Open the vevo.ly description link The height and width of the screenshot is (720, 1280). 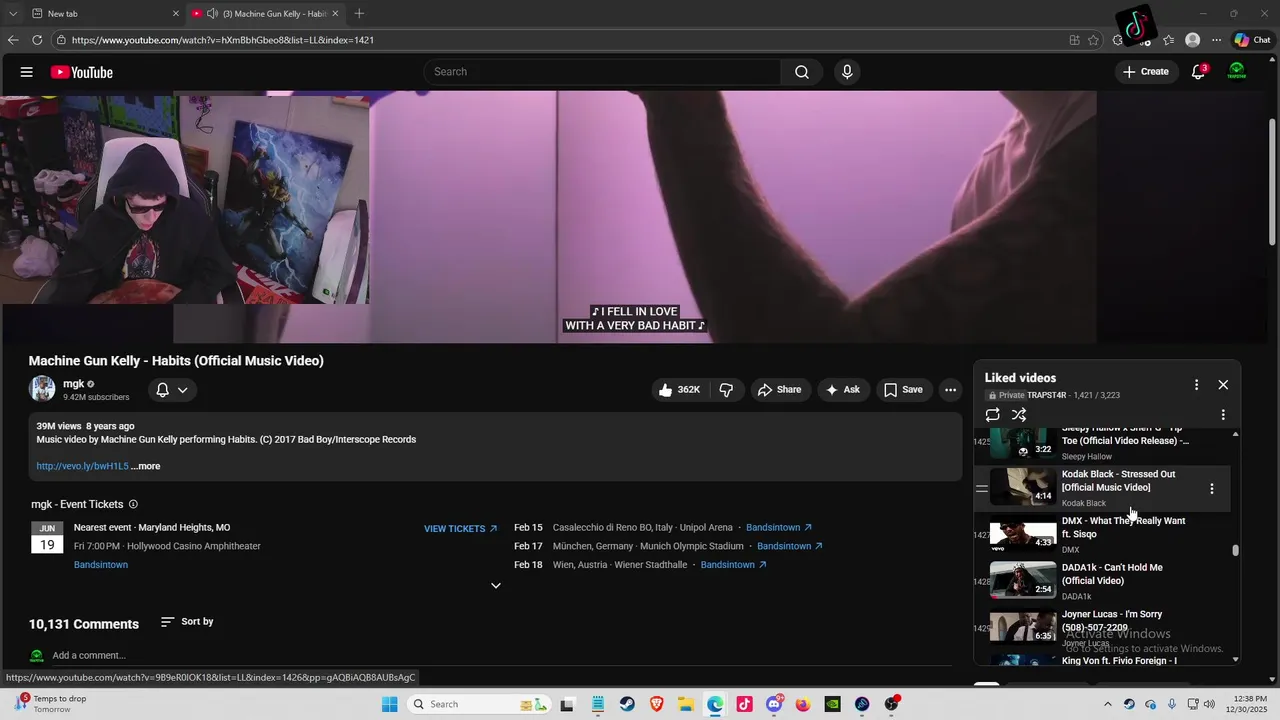click(x=82, y=466)
